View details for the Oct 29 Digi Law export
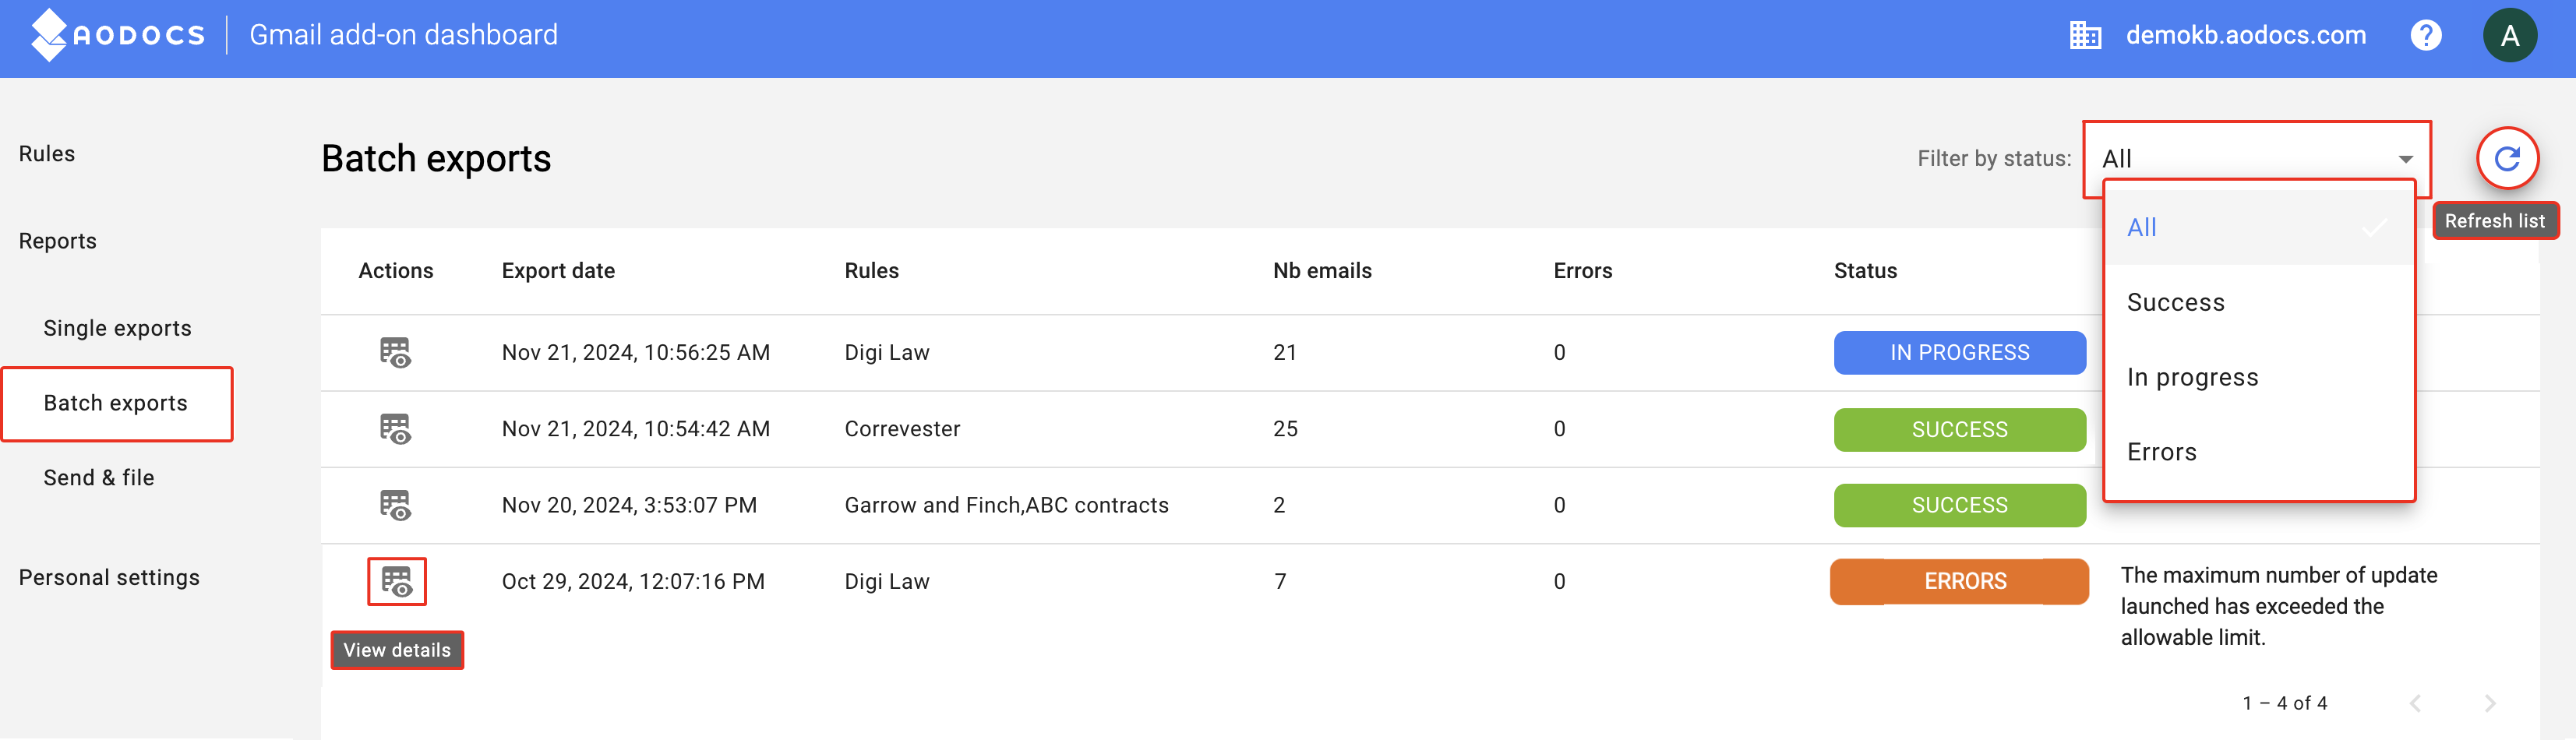Screen dimensions: 2576x740 coord(396,581)
